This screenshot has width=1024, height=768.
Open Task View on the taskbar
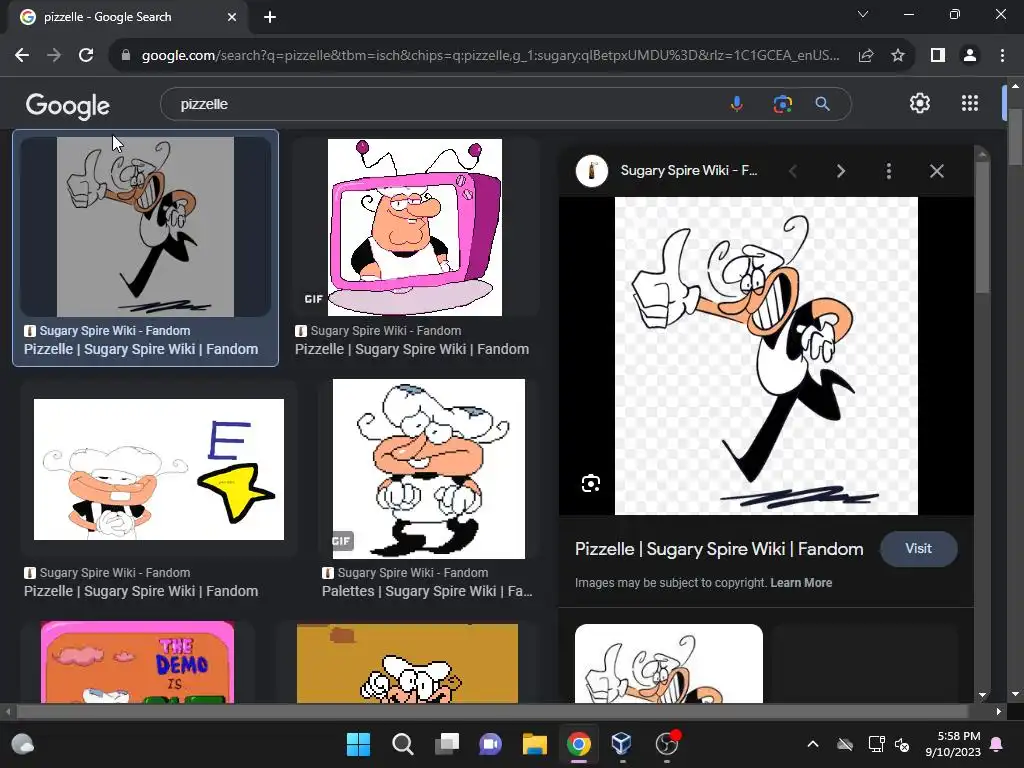pyautogui.click(x=447, y=744)
